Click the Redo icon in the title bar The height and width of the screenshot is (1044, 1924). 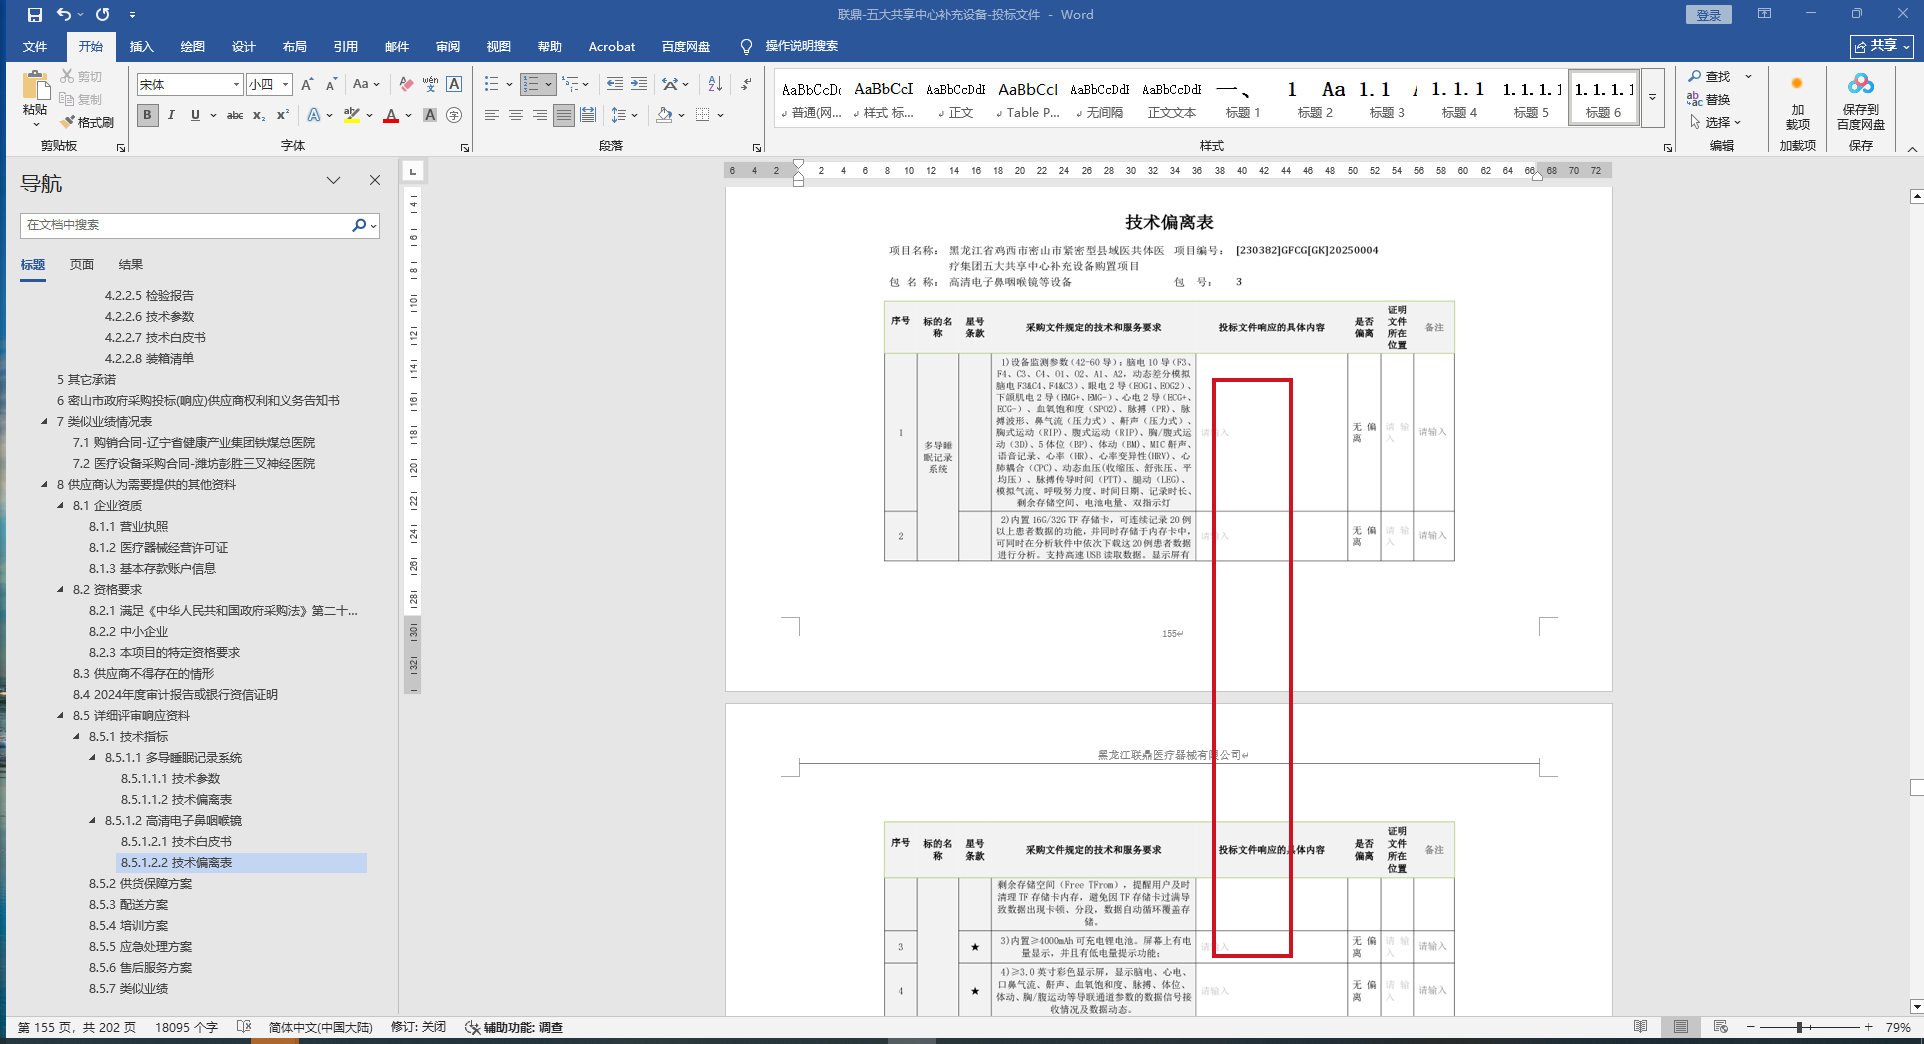coord(102,15)
